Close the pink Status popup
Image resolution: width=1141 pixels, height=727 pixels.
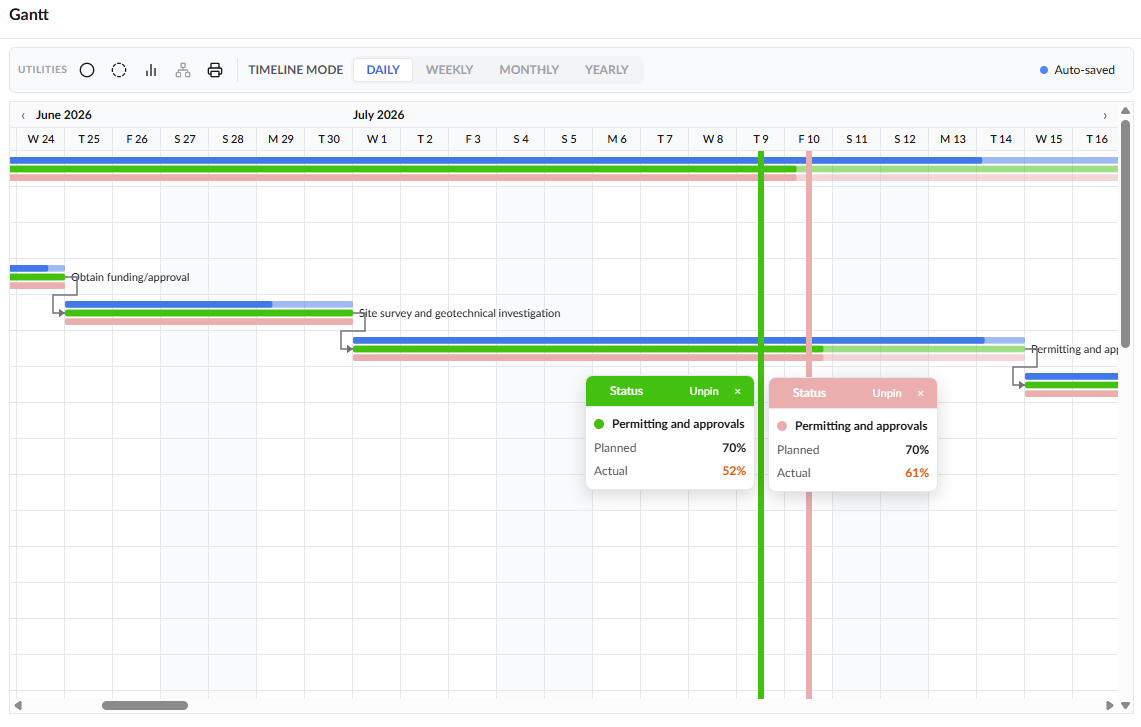pos(921,393)
